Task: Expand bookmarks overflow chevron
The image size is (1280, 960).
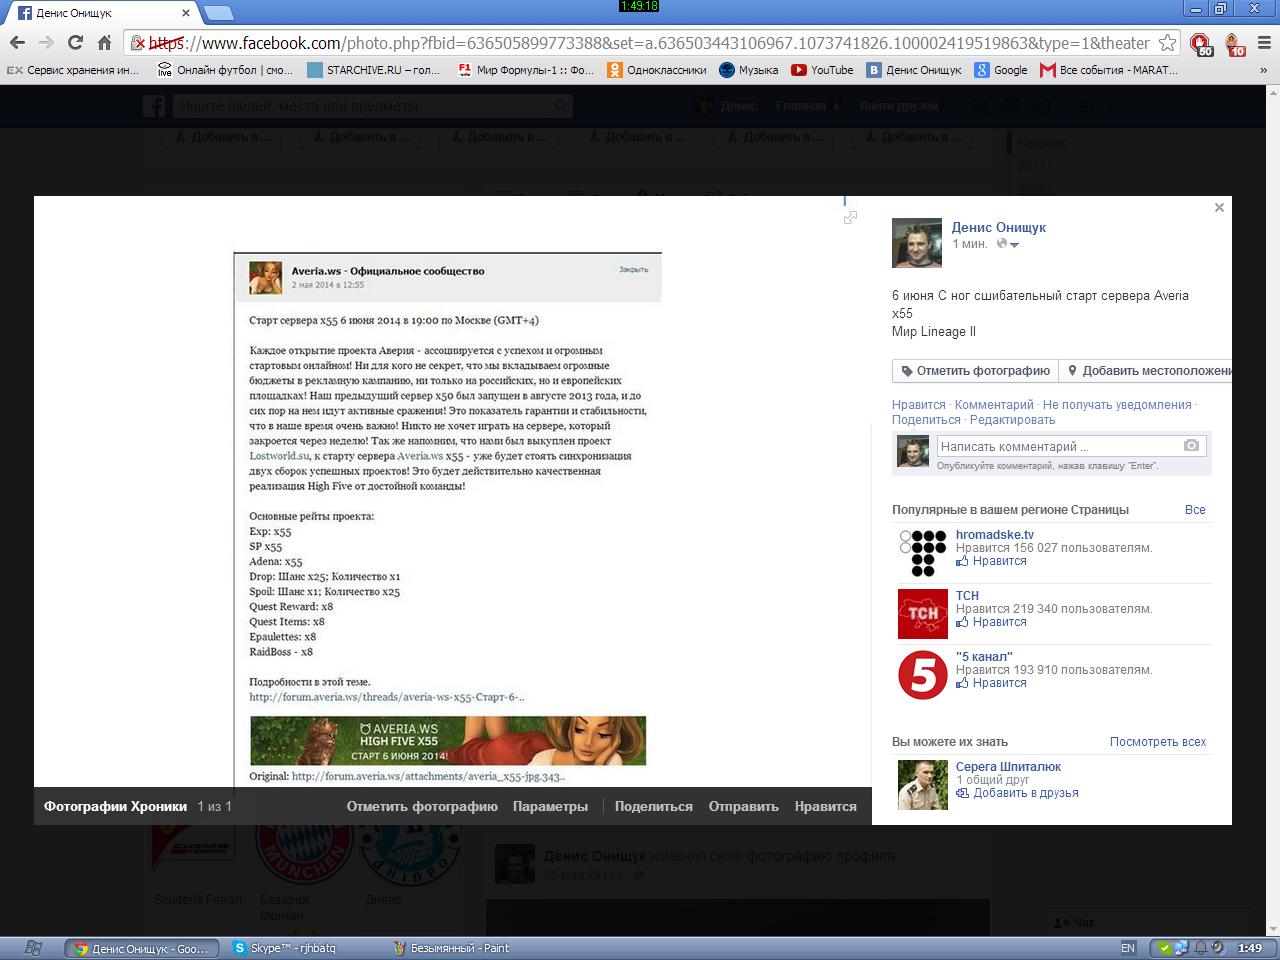Action: 1264,70
